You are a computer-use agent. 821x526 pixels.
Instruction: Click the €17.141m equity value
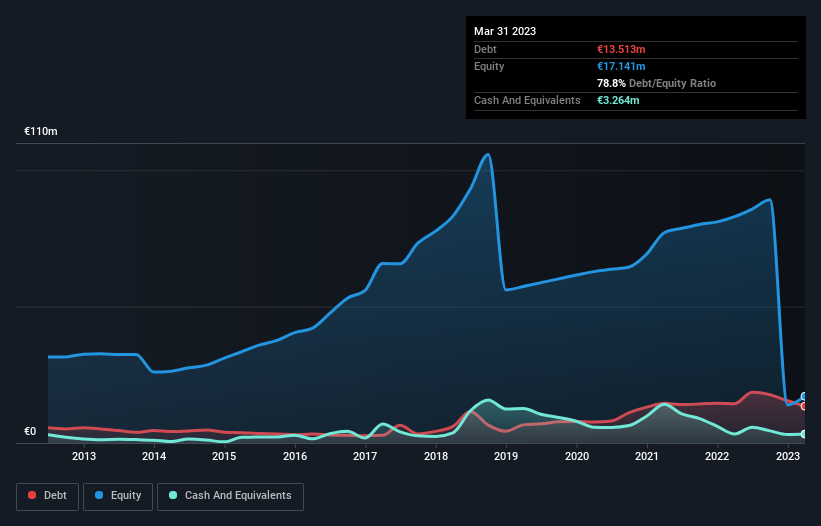coord(621,66)
